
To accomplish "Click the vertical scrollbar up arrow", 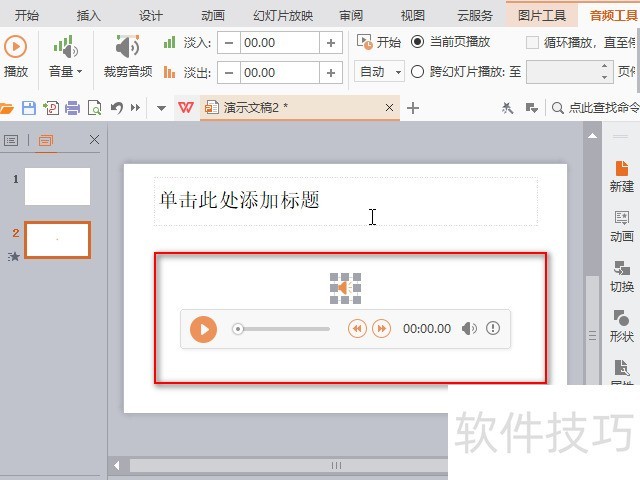I will point(592,136).
